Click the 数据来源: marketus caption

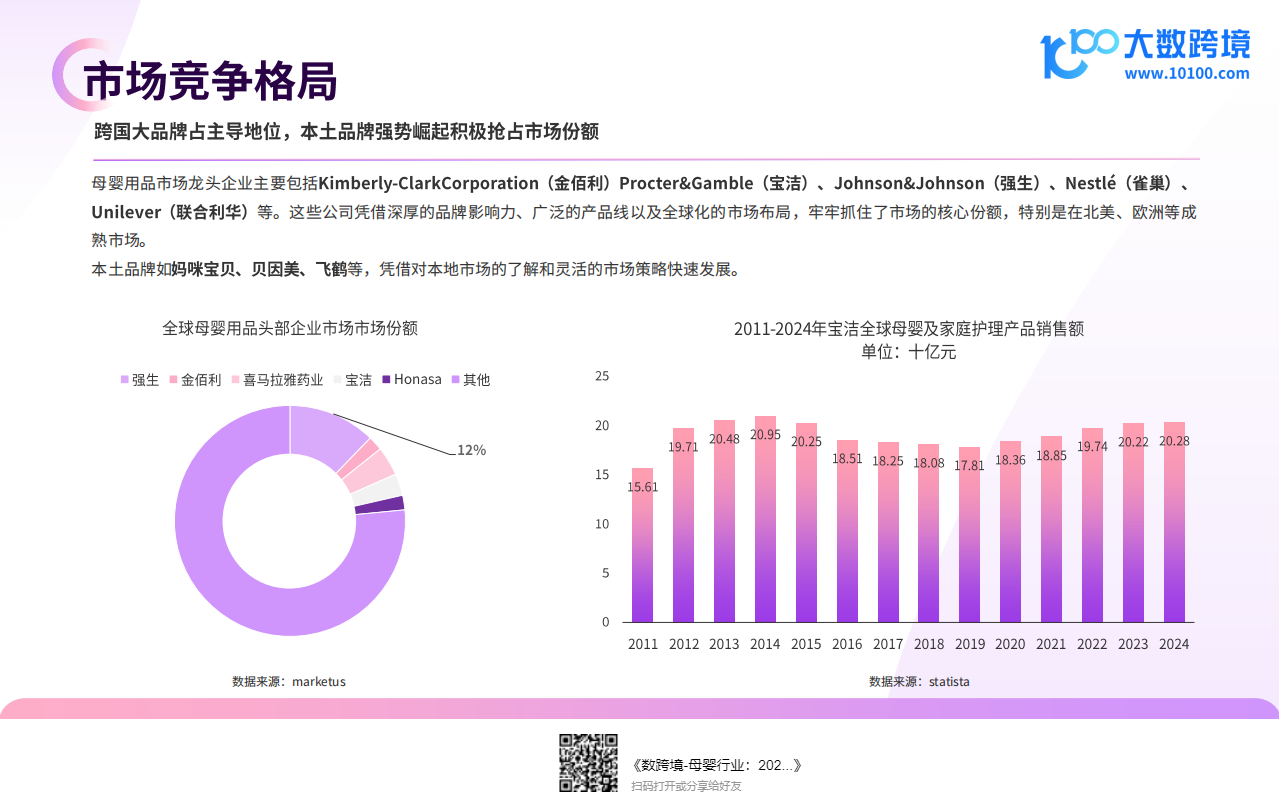(x=289, y=682)
